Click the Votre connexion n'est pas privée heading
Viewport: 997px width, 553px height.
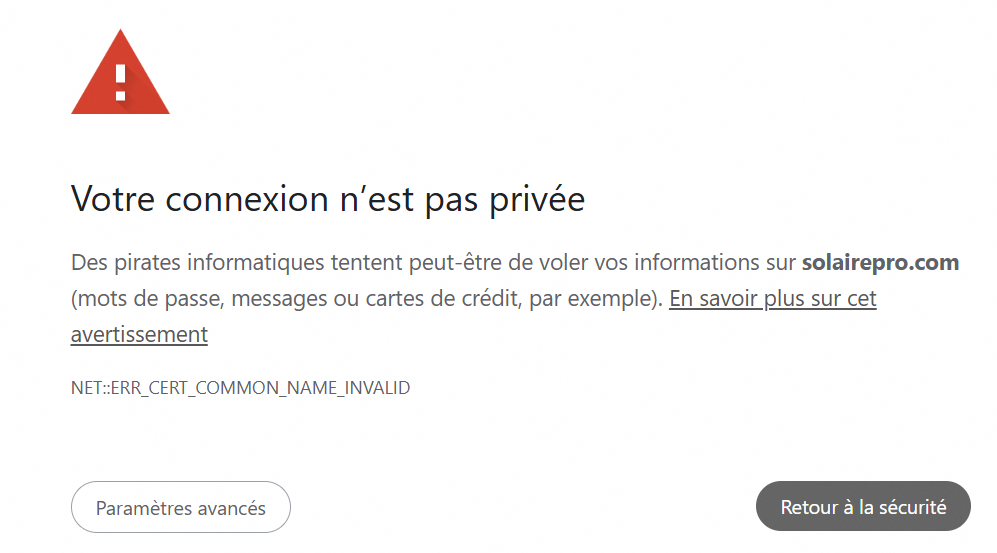[327, 199]
